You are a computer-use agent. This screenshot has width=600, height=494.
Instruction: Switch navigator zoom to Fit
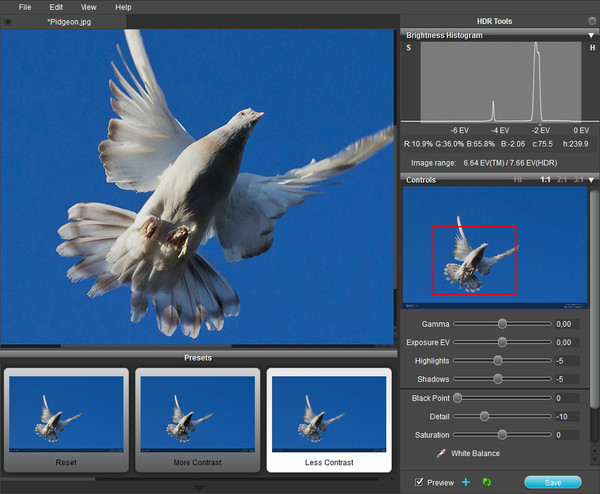coord(518,180)
